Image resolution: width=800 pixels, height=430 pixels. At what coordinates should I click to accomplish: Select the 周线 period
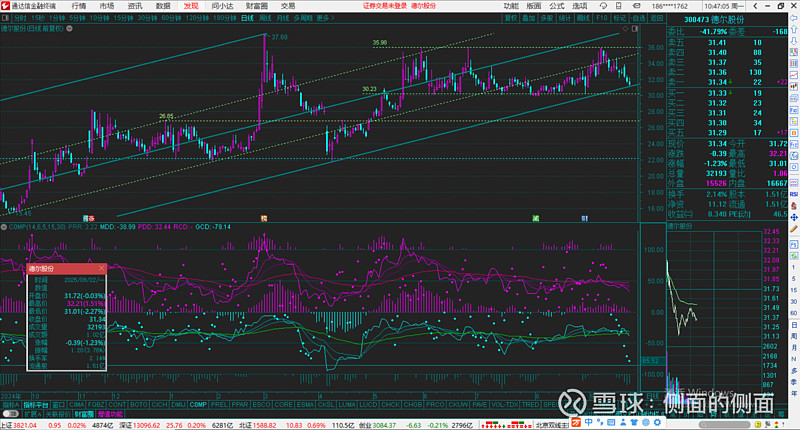[x=265, y=18]
